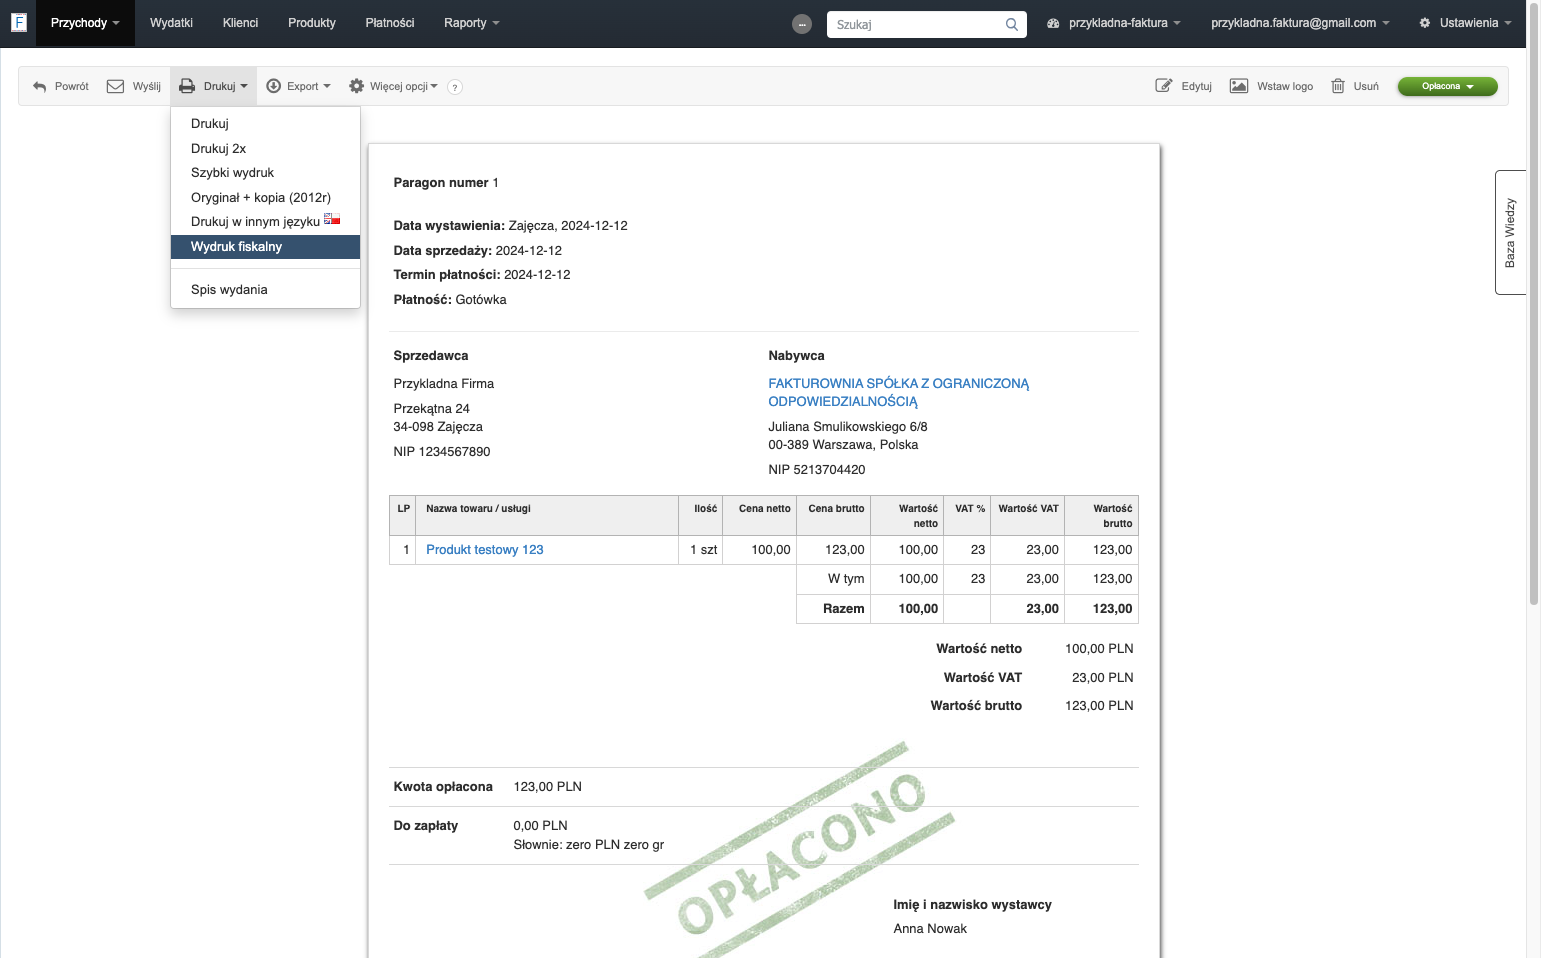This screenshot has width=1541, height=958.
Task: Open the FAKTUROWNIA SPÓŁKA buyer link
Action: tap(898, 392)
